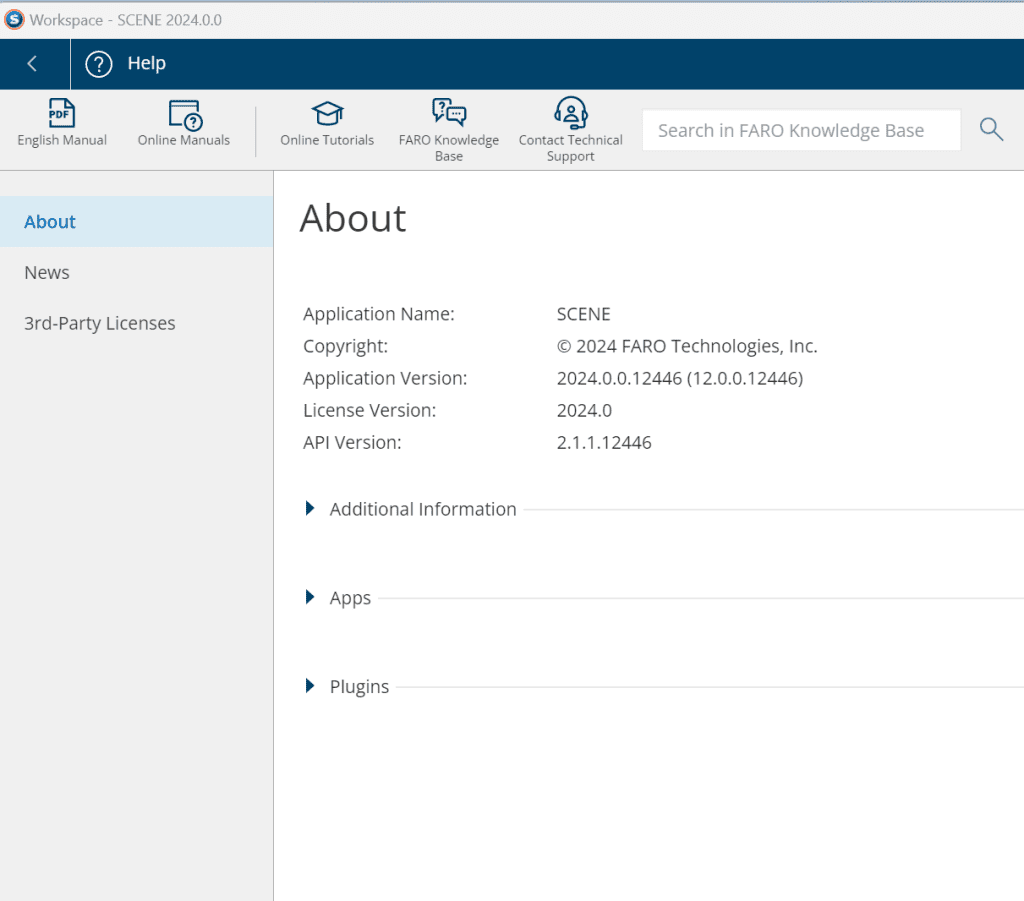Click the API version value 2.1.1.12446
The width and height of the screenshot is (1024, 901).
[604, 443]
